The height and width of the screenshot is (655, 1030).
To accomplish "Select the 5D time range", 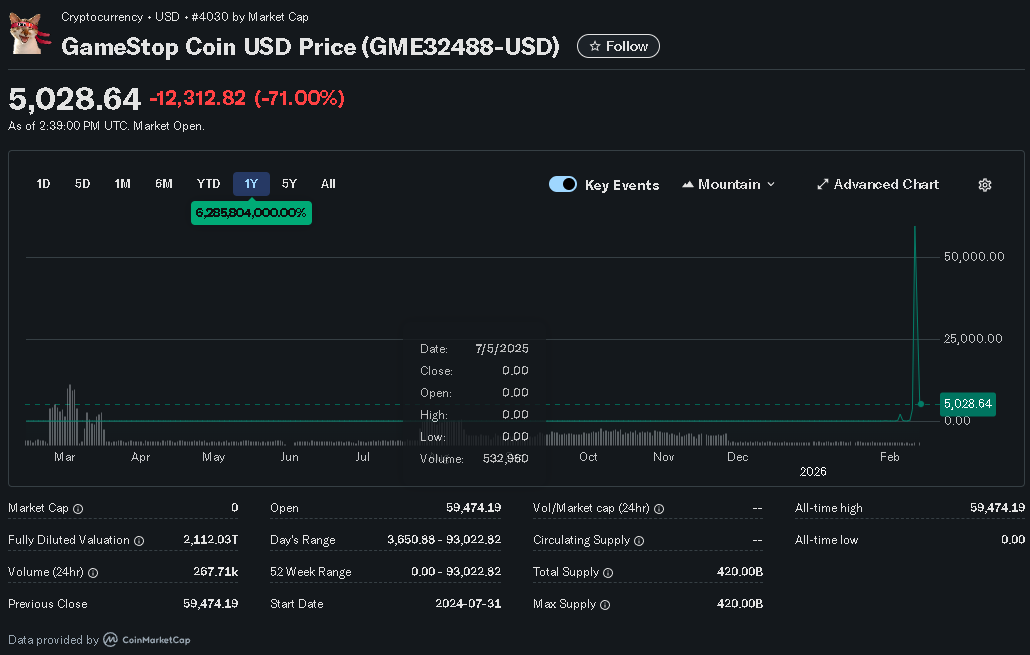I will click(x=82, y=184).
